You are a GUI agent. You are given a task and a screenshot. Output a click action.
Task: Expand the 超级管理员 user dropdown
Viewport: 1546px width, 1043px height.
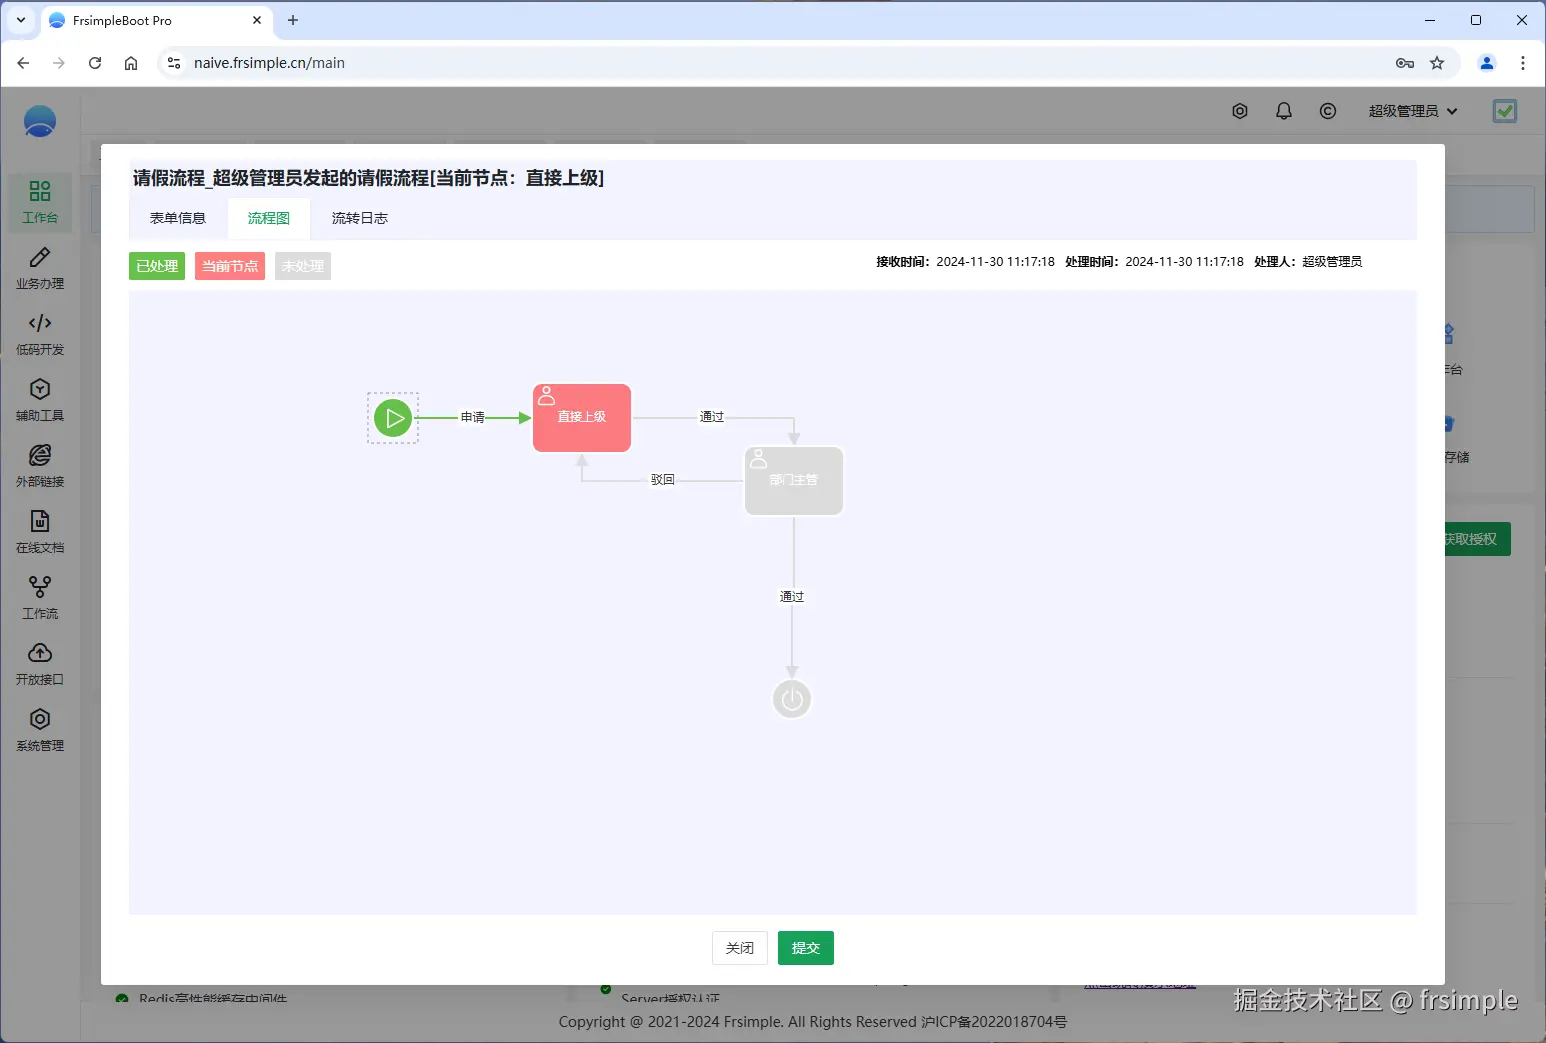1411,111
